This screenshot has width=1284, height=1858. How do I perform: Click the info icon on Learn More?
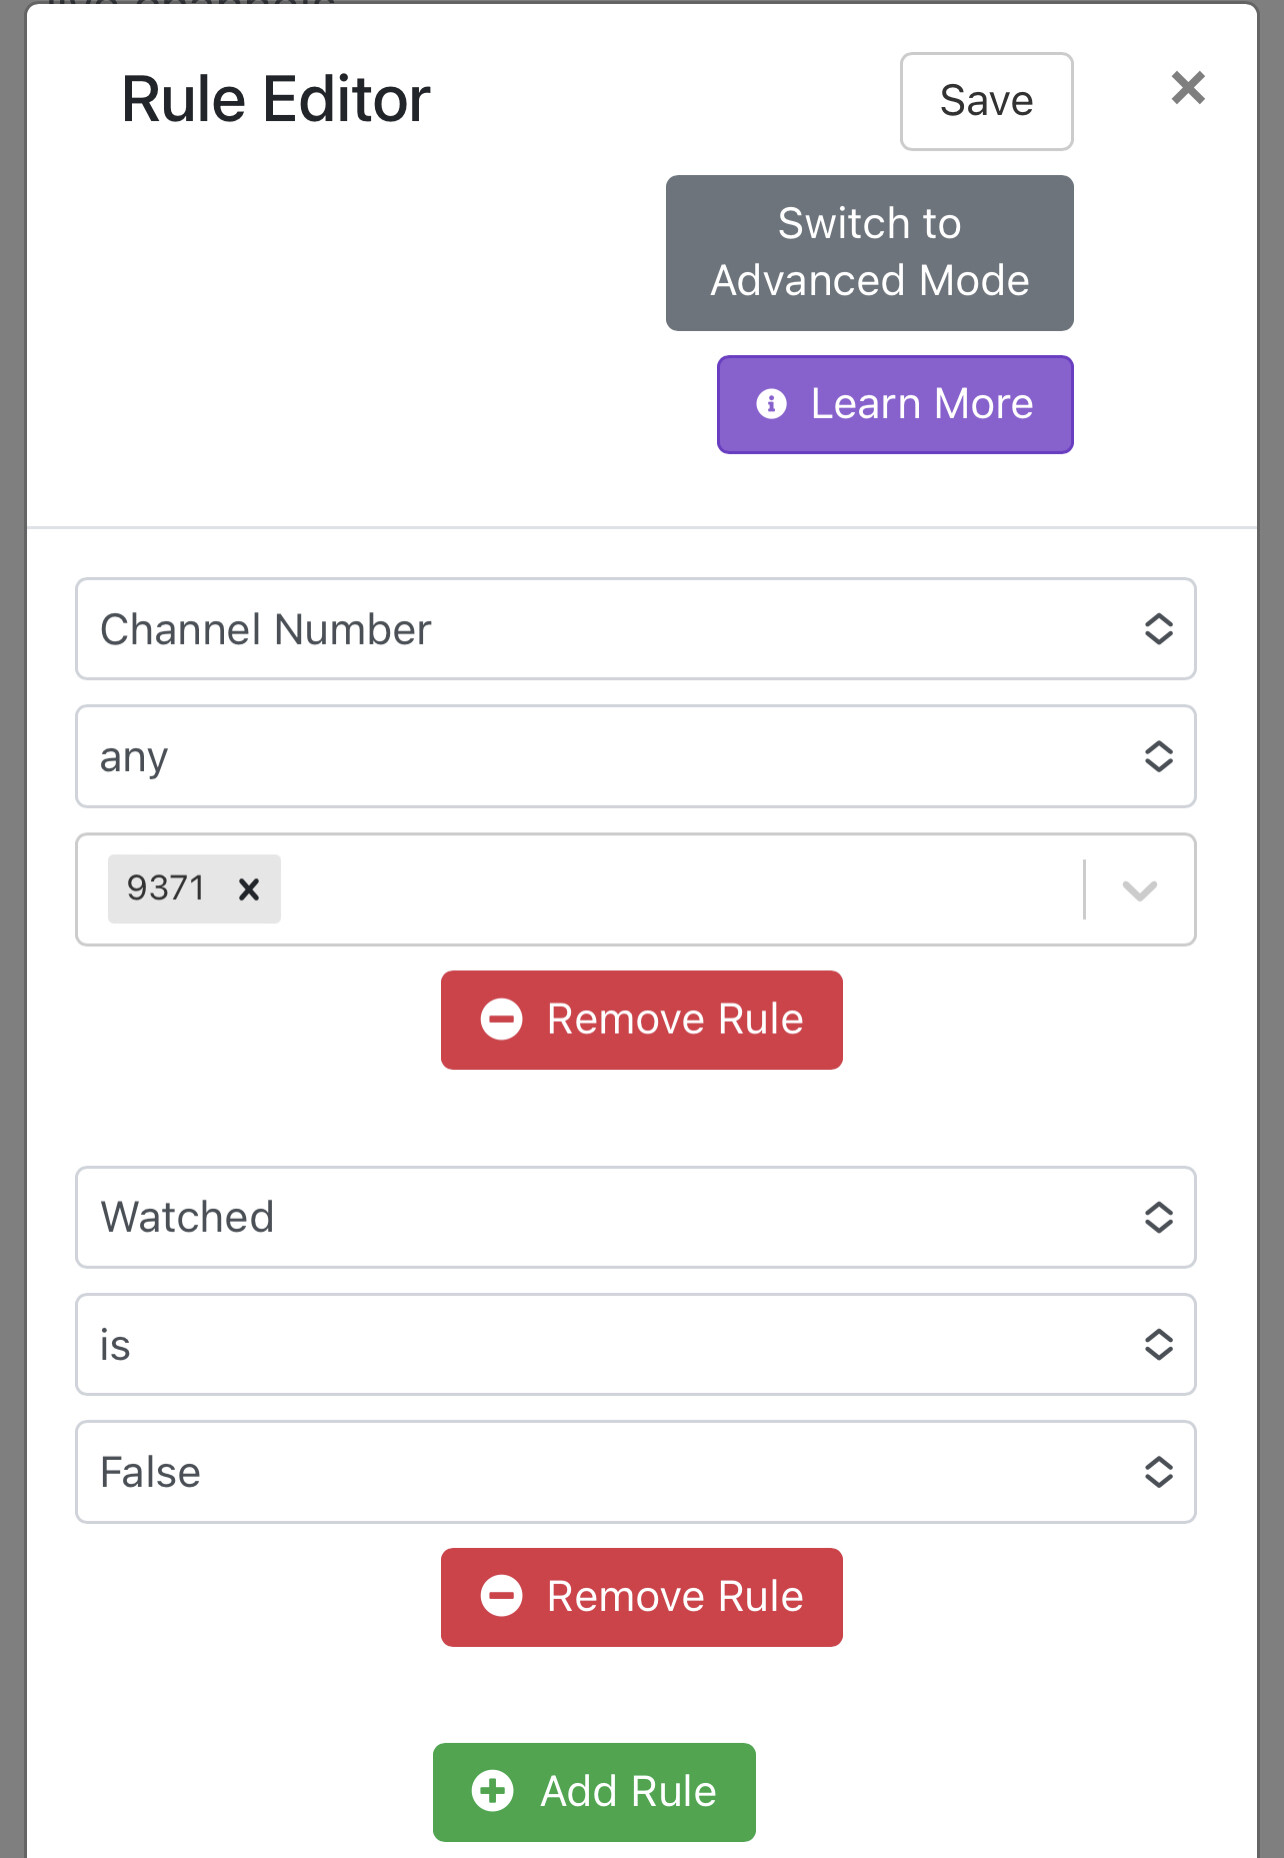771,404
